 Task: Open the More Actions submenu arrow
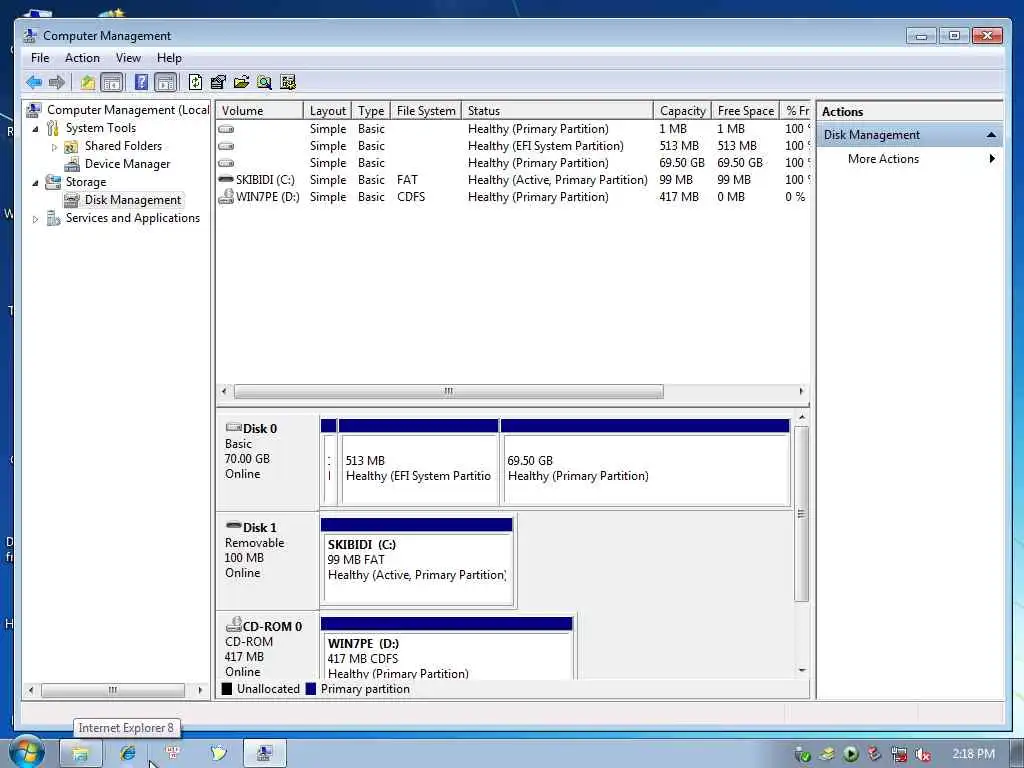click(x=992, y=159)
